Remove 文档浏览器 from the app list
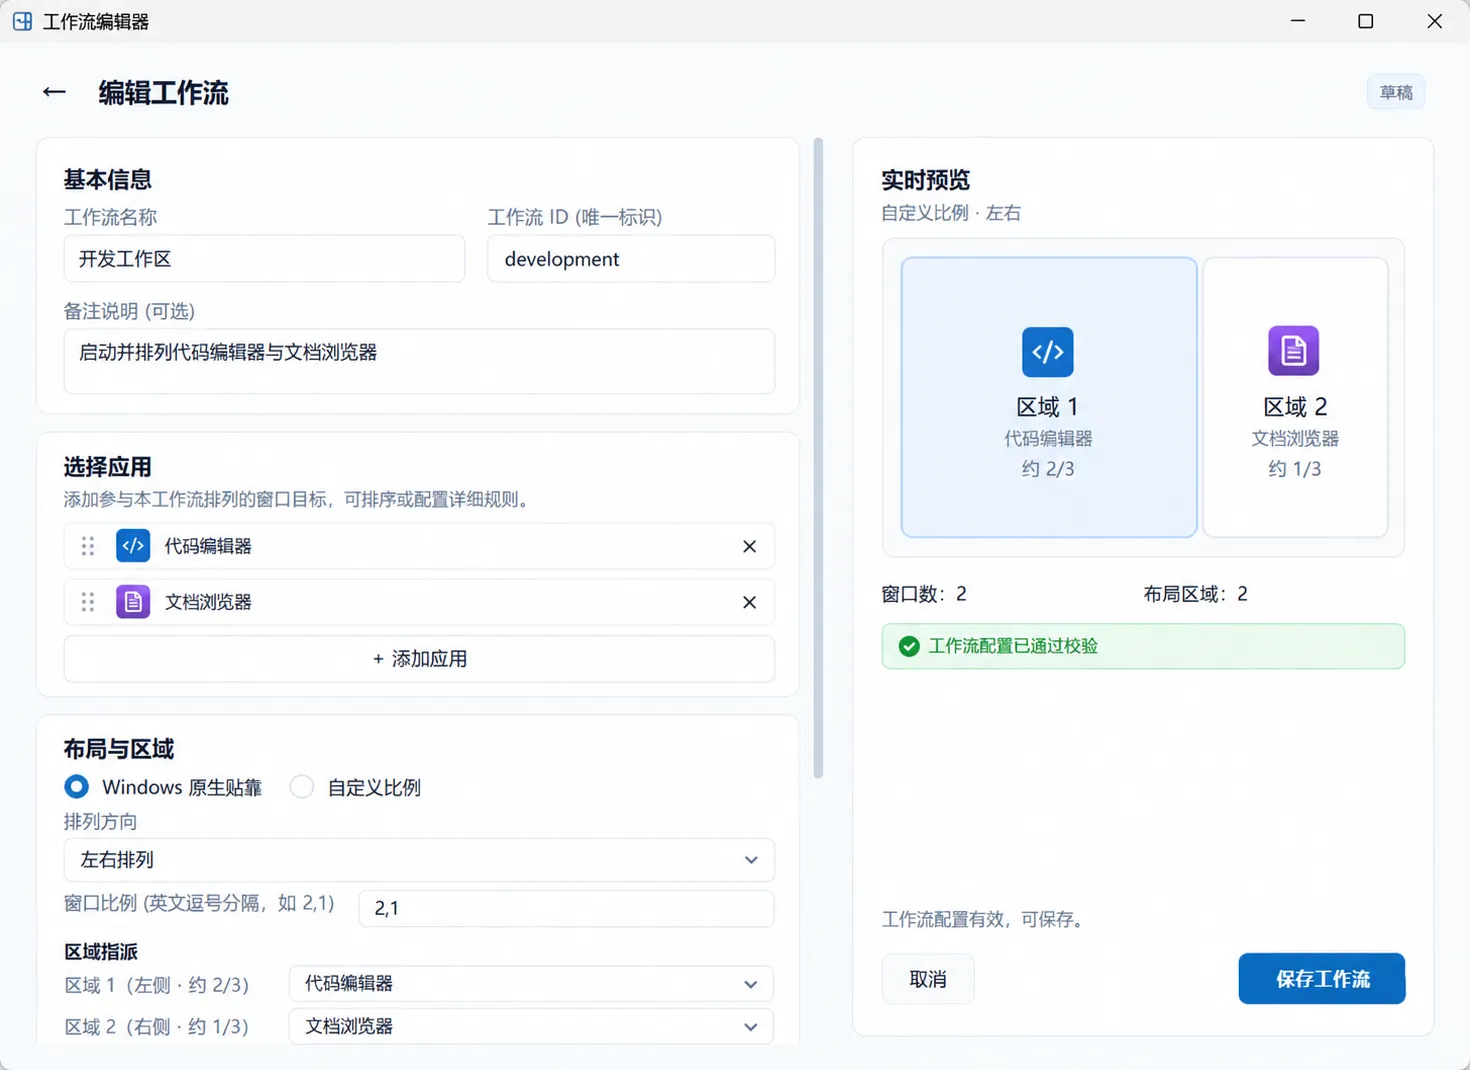This screenshot has width=1470, height=1070. coord(749,602)
